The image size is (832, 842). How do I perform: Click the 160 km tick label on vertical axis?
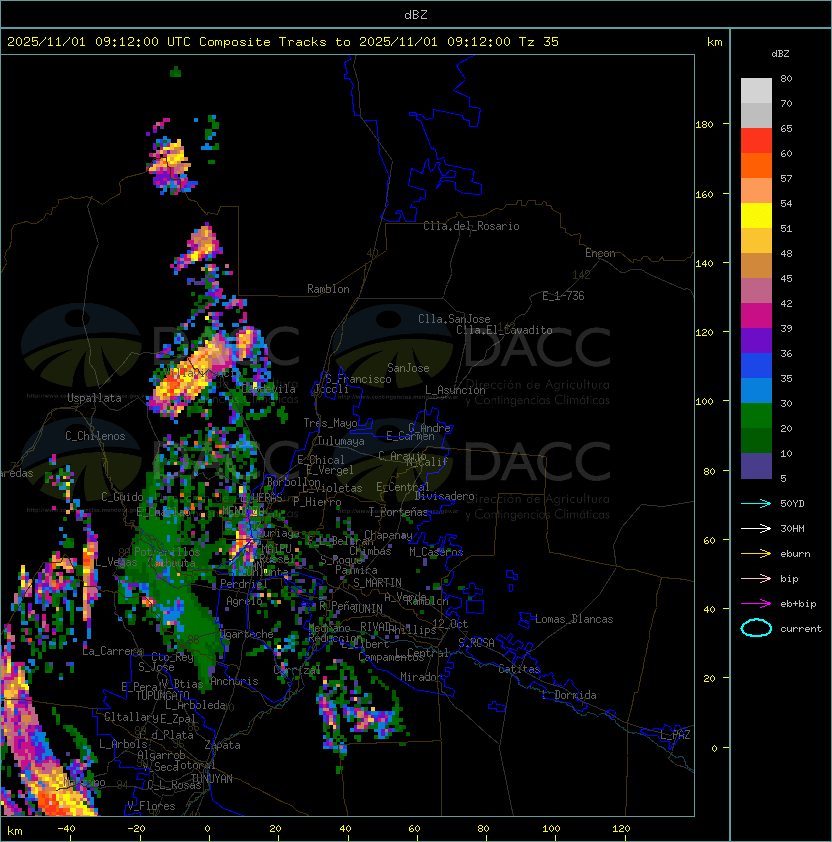[704, 194]
